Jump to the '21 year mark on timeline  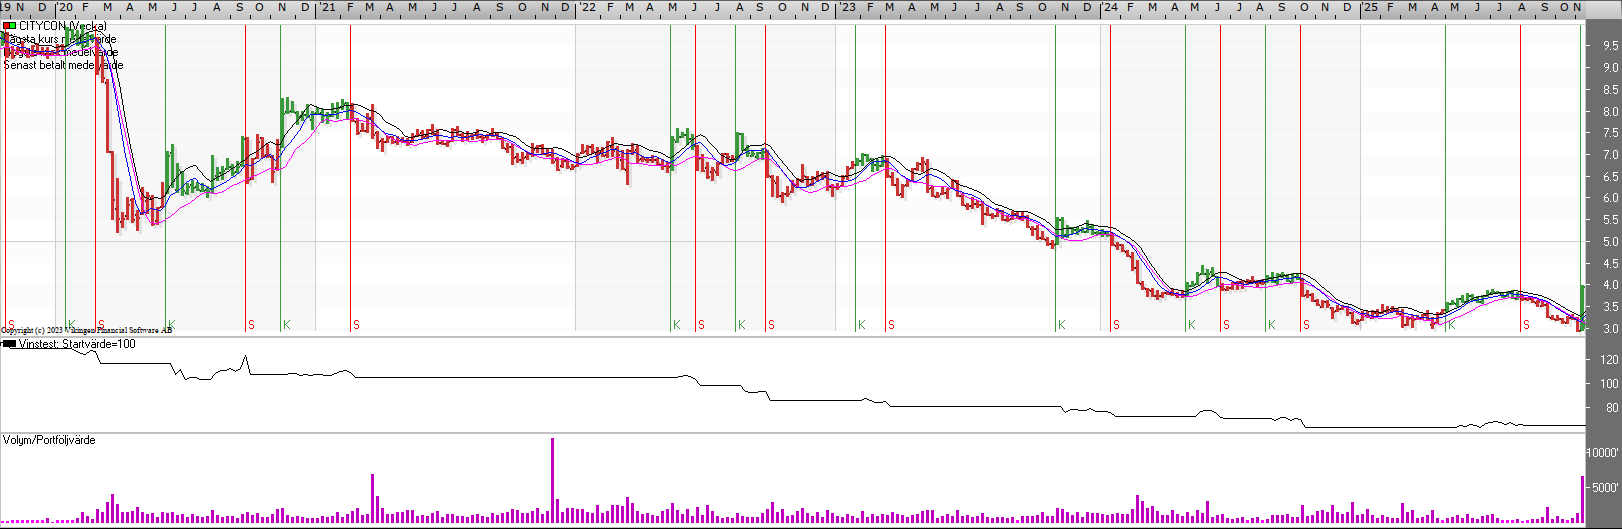coord(327,7)
